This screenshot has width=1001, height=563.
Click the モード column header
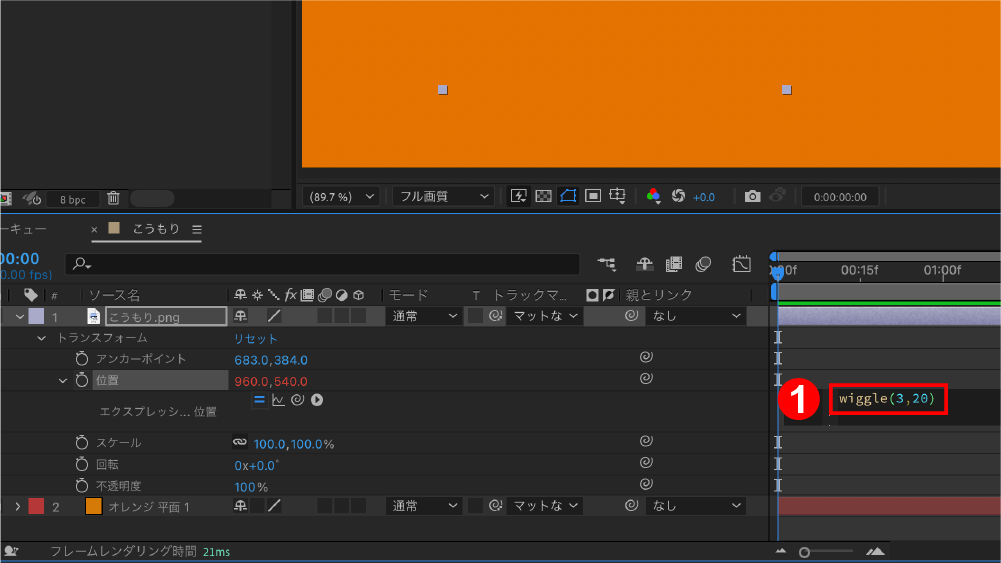click(x=409, y=295)
